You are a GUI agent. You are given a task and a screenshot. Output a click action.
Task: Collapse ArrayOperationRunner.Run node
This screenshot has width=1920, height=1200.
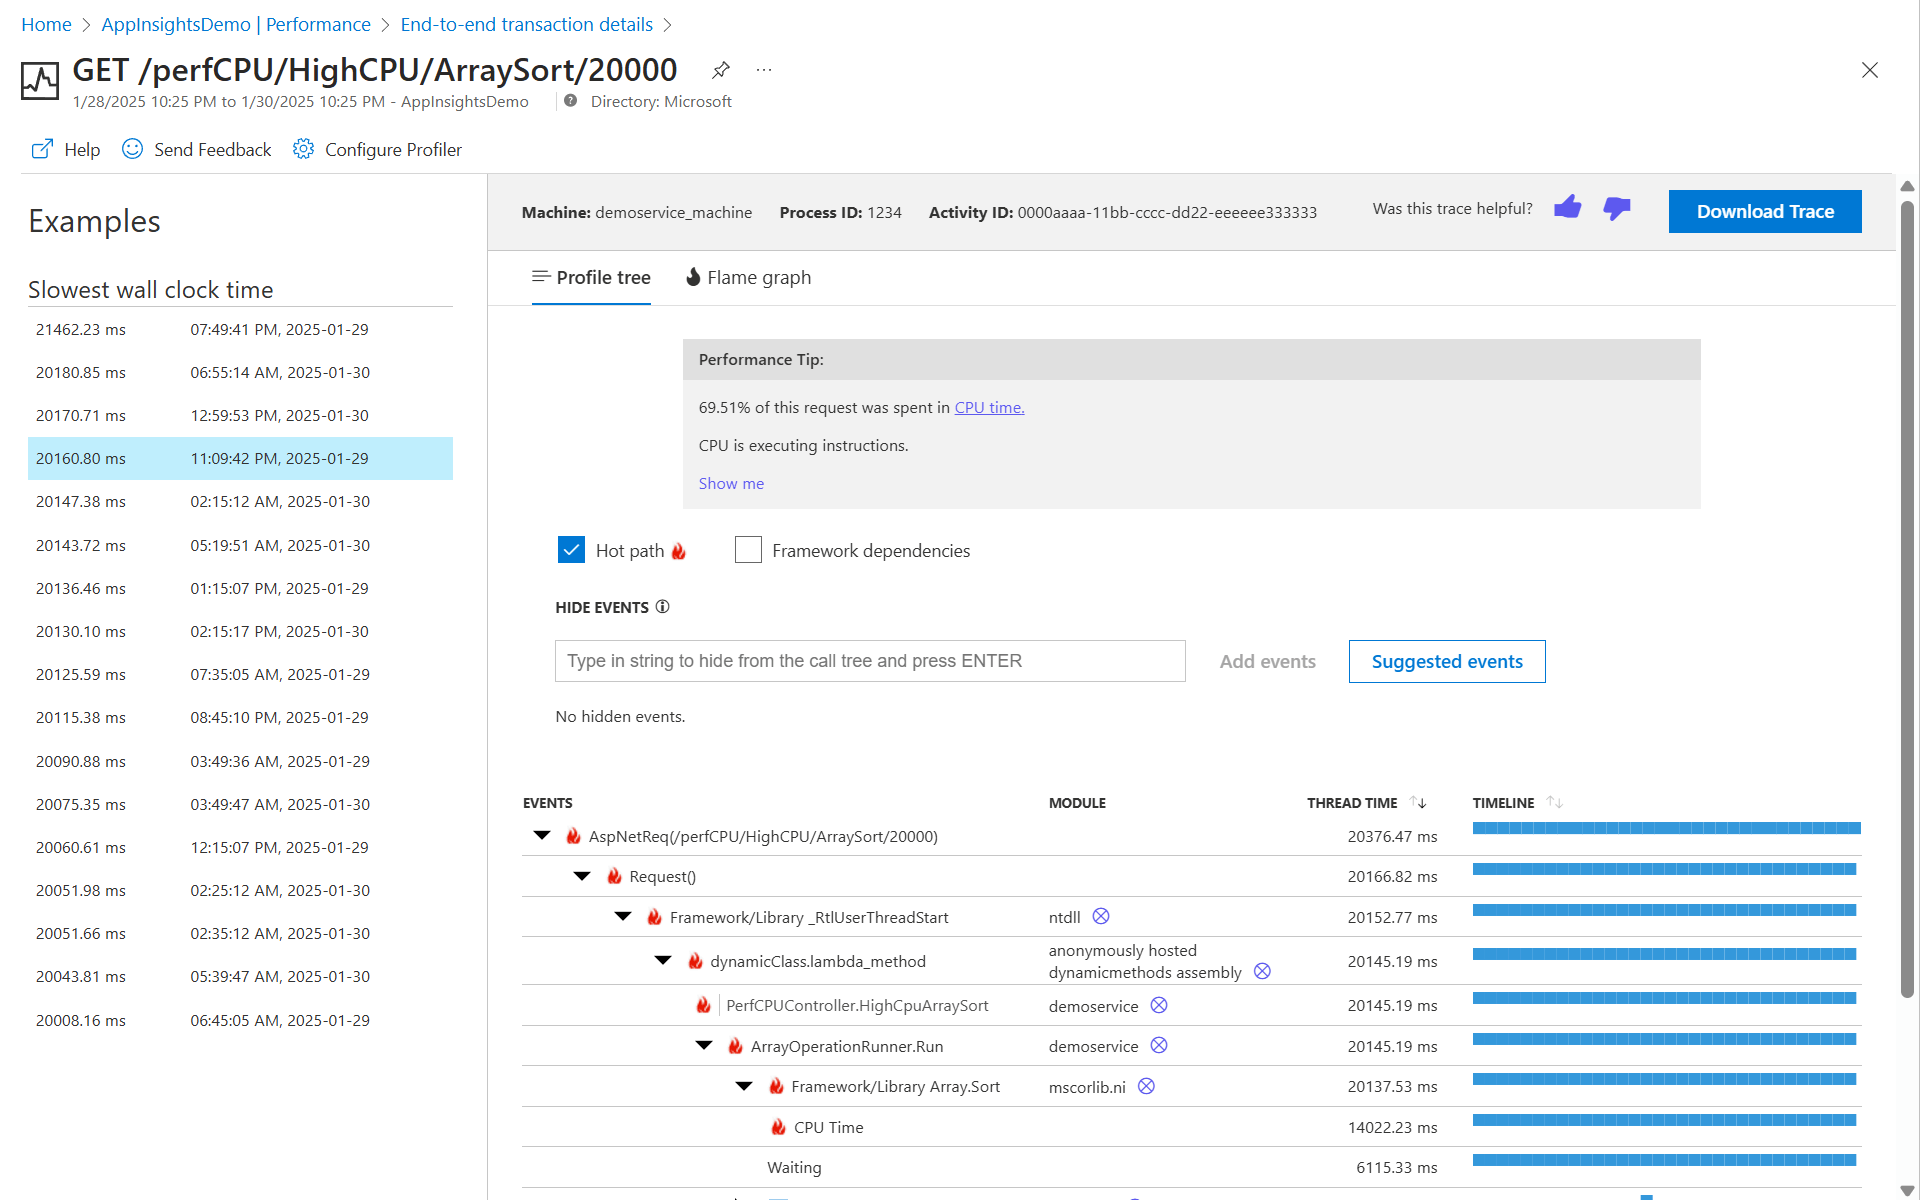coord(704,1046)
